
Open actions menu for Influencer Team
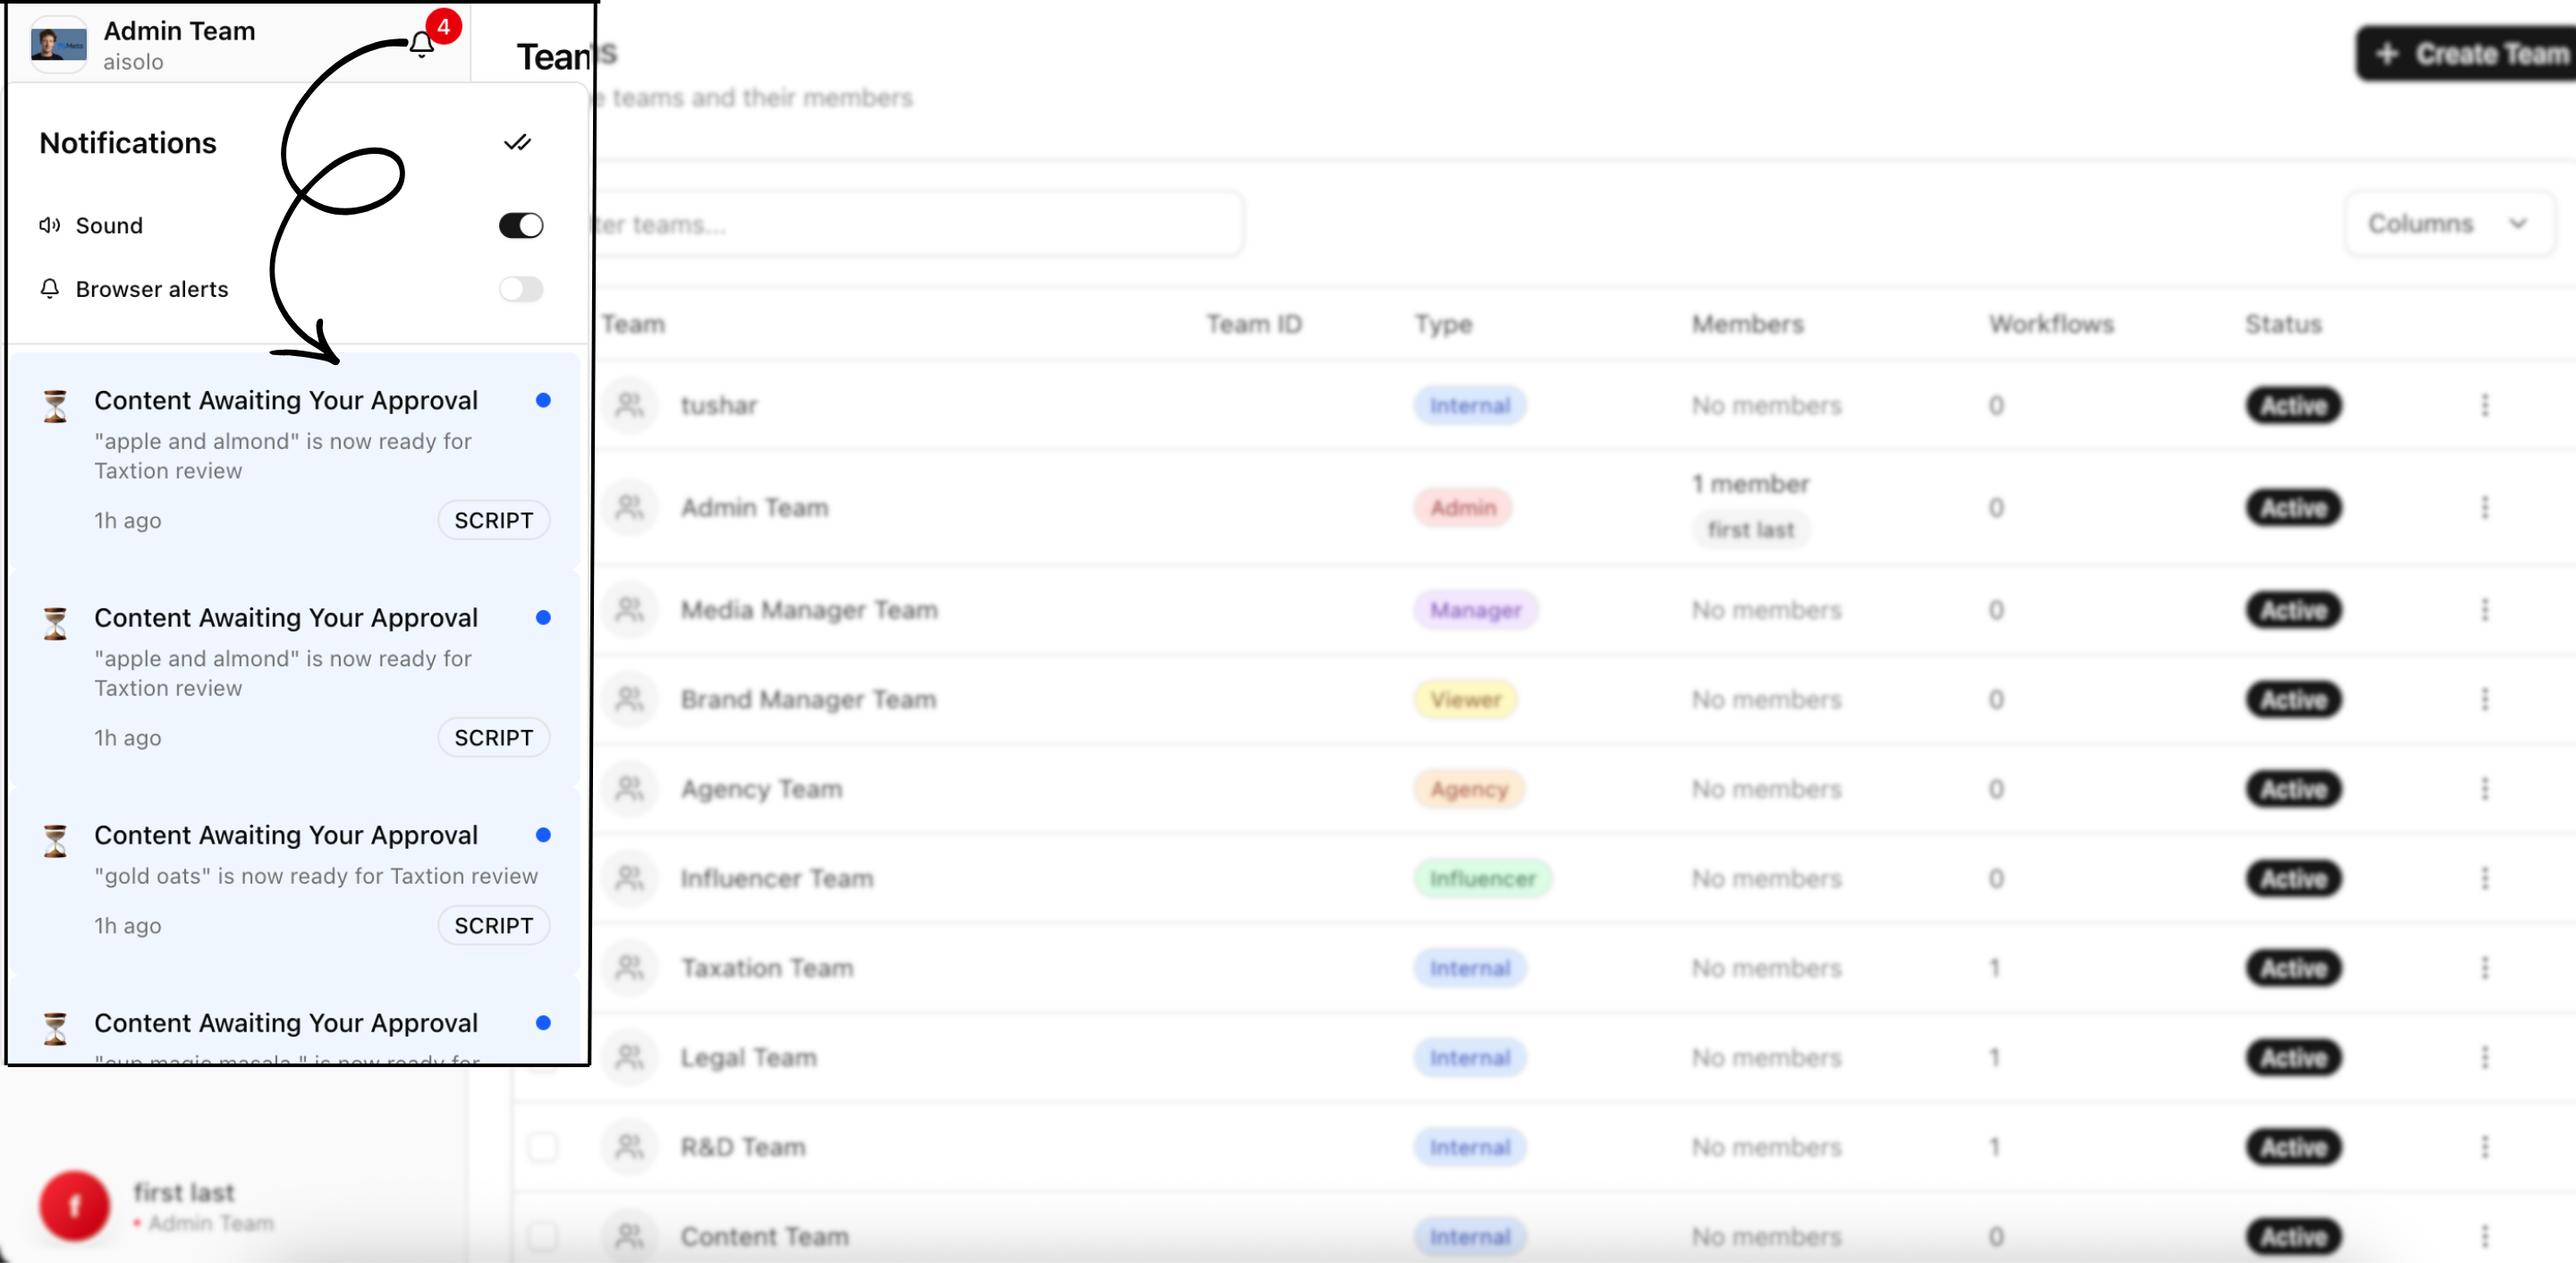point(2484,878)
